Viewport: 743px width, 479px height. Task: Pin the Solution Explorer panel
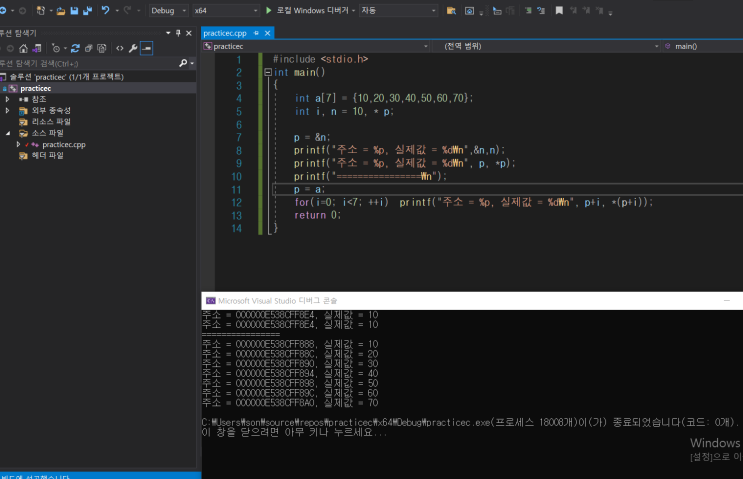[x=178, y=33]
